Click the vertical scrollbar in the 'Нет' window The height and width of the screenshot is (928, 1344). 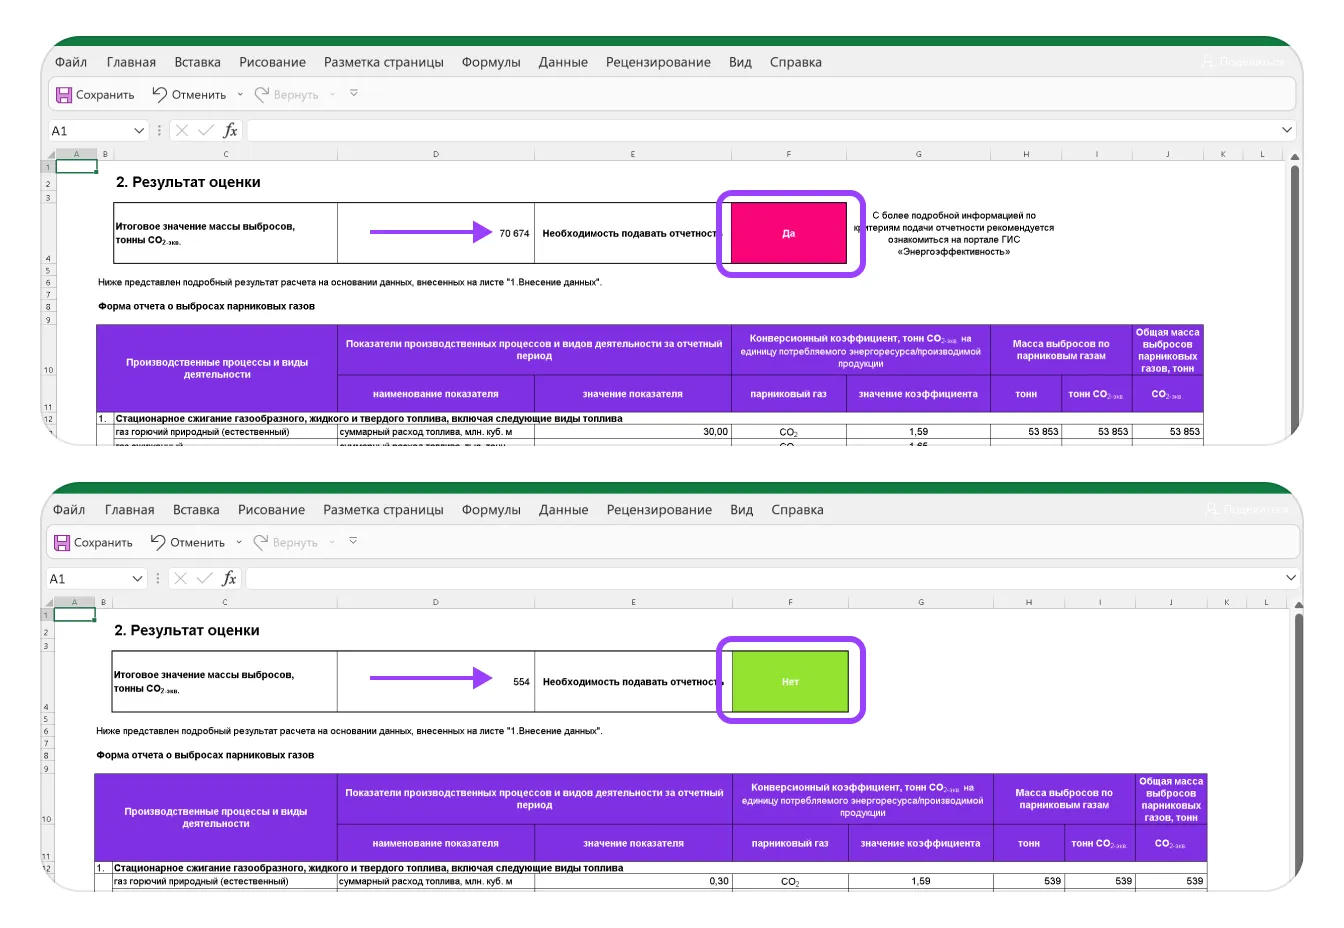(x=1298, y=748)
